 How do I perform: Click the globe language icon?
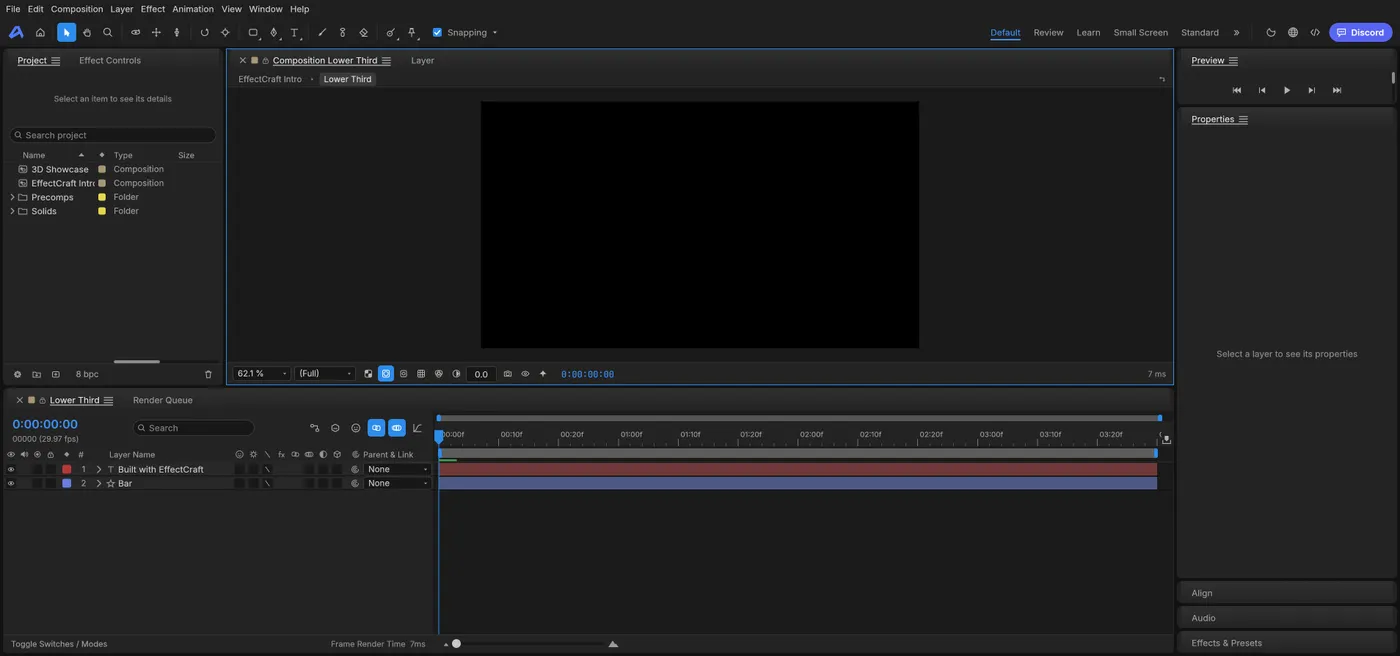click(1293, 32)
